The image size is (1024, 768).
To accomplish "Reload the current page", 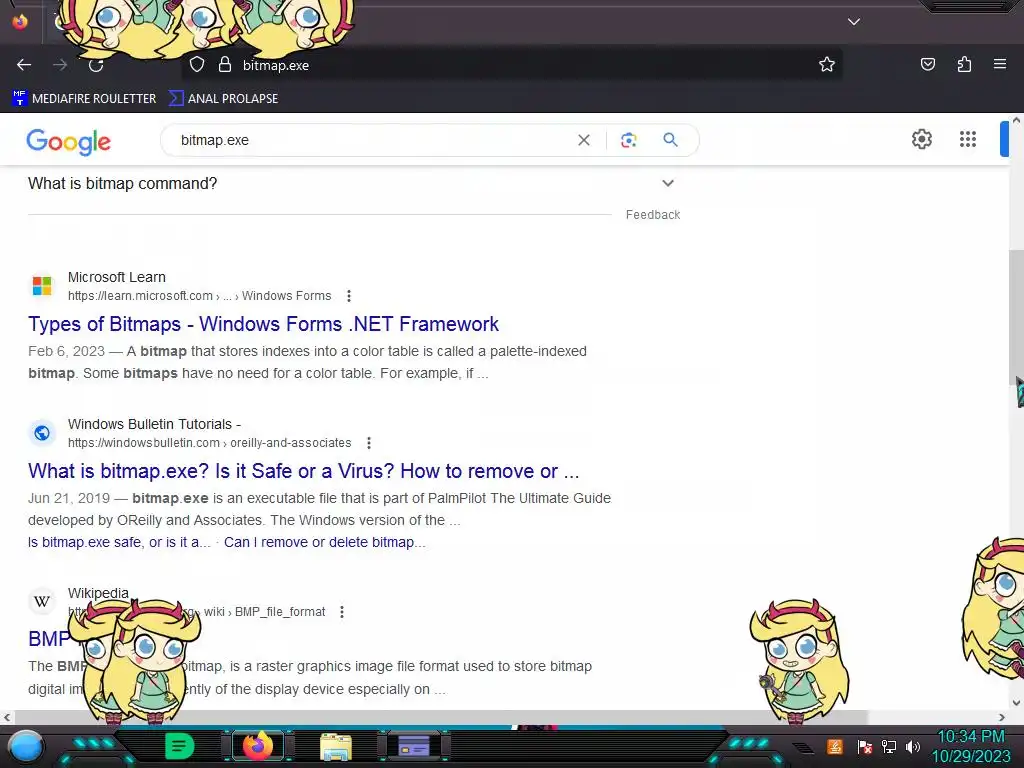I will point(96,65).
